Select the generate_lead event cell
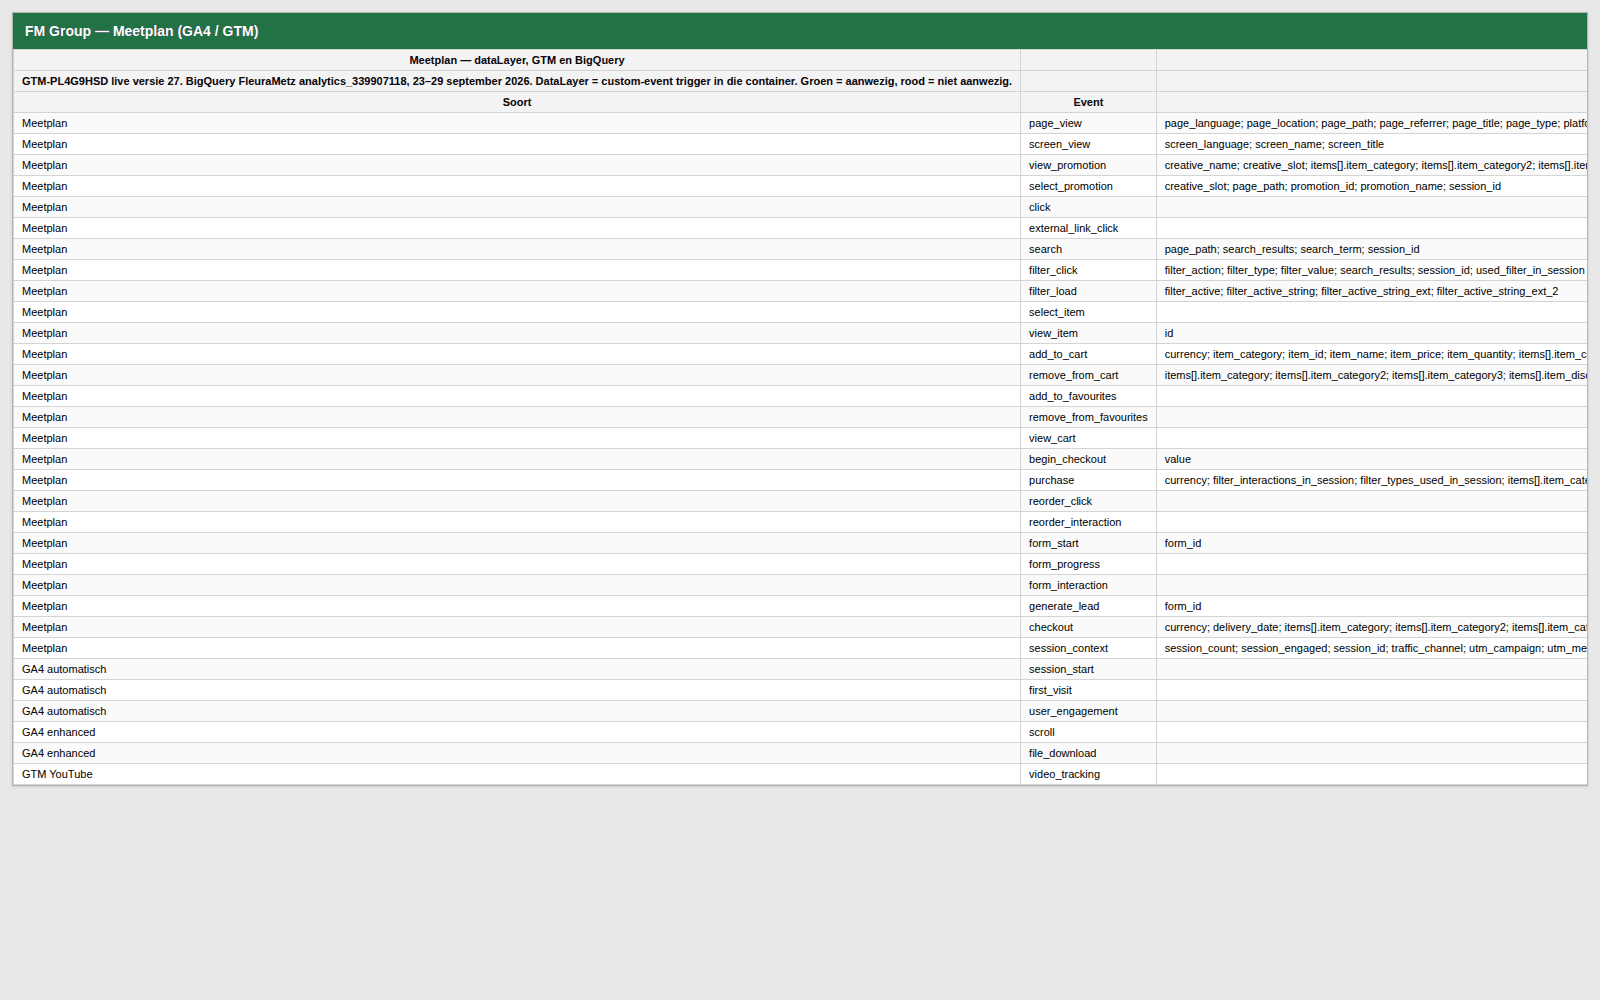This screenshot has height=1000, width=1600. click(1088, 606)
